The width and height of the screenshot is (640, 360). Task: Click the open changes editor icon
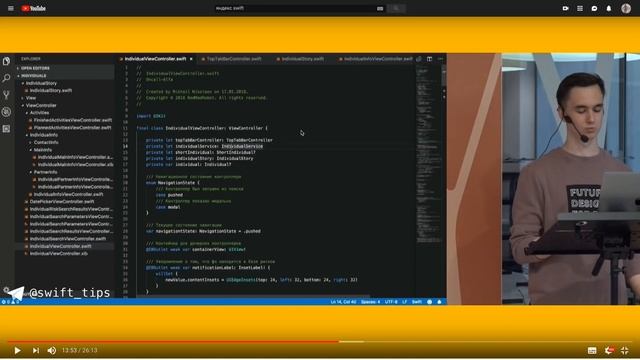pos(419,59)
